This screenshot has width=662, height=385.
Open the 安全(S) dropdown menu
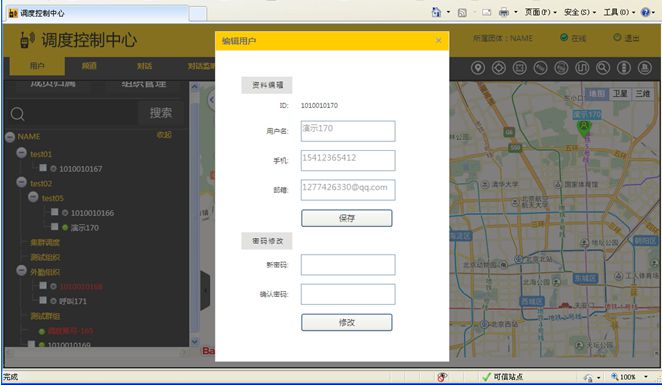(580, 12)
